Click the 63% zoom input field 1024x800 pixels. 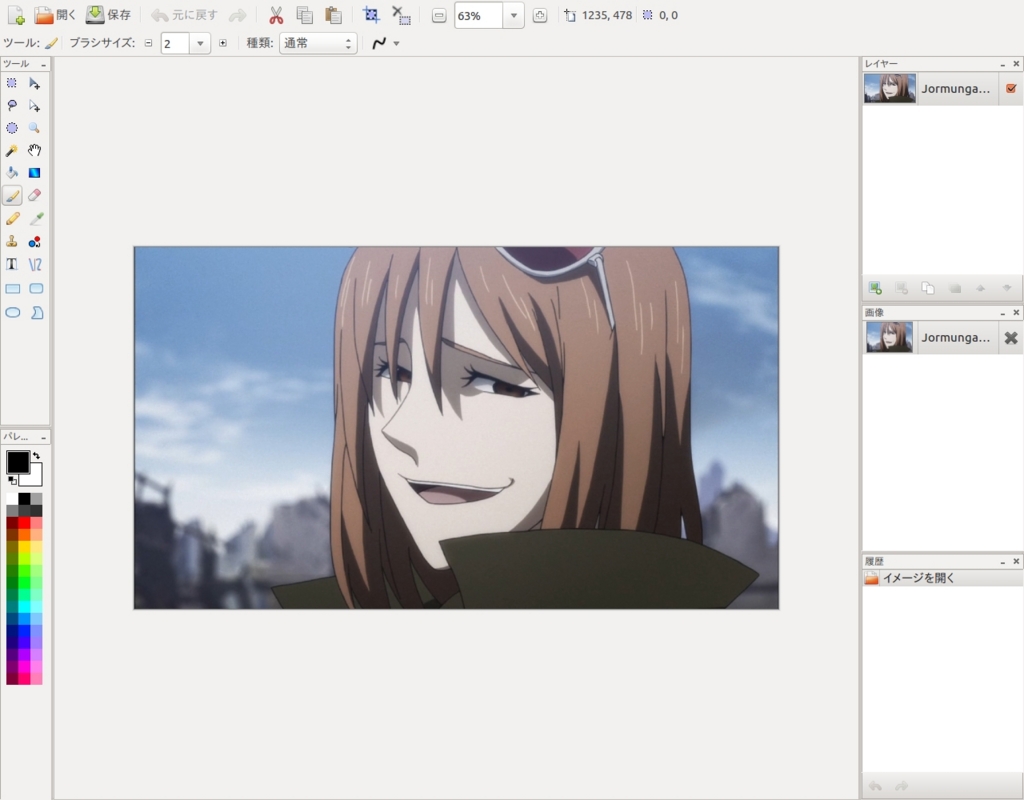click(x=479, y=16)
